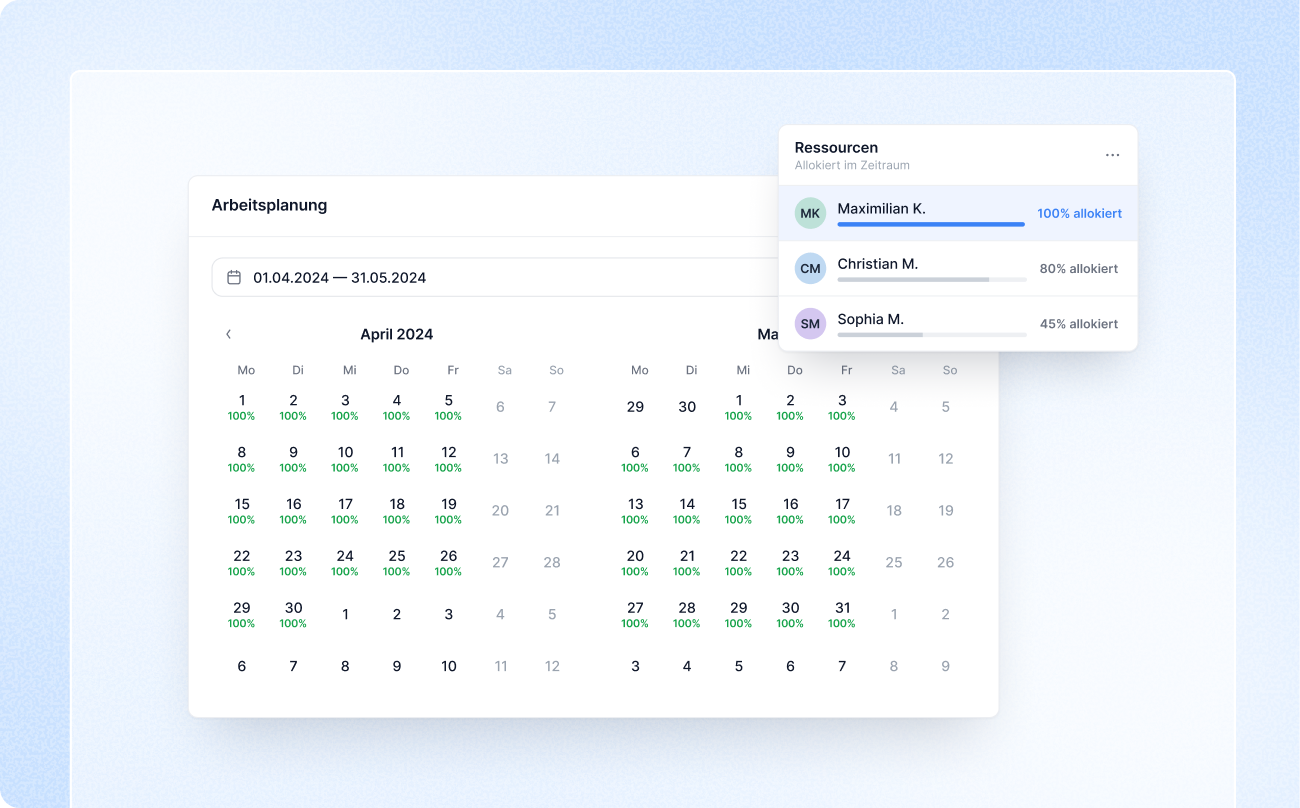This screenshot has width=1300, height=808.
Task: Select May 13 in the May calendar
Action: 635,510
